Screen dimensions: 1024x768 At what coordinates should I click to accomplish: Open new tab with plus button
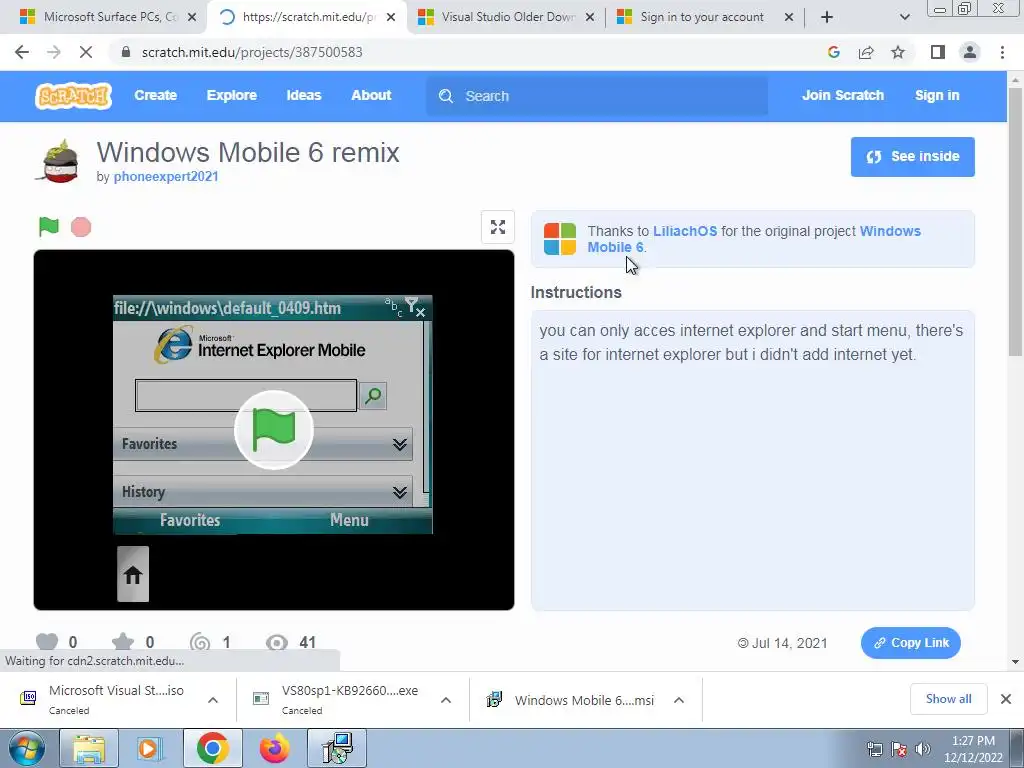[827, 17]
